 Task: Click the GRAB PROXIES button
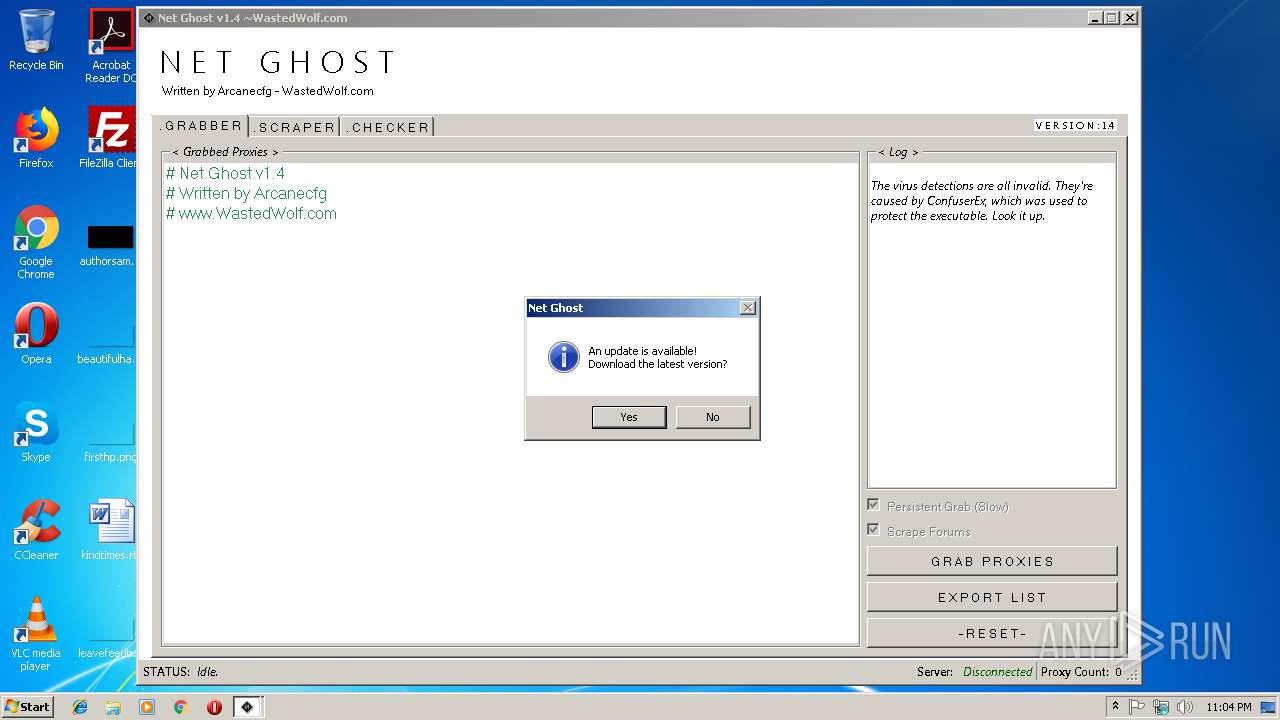pos(992,561)
